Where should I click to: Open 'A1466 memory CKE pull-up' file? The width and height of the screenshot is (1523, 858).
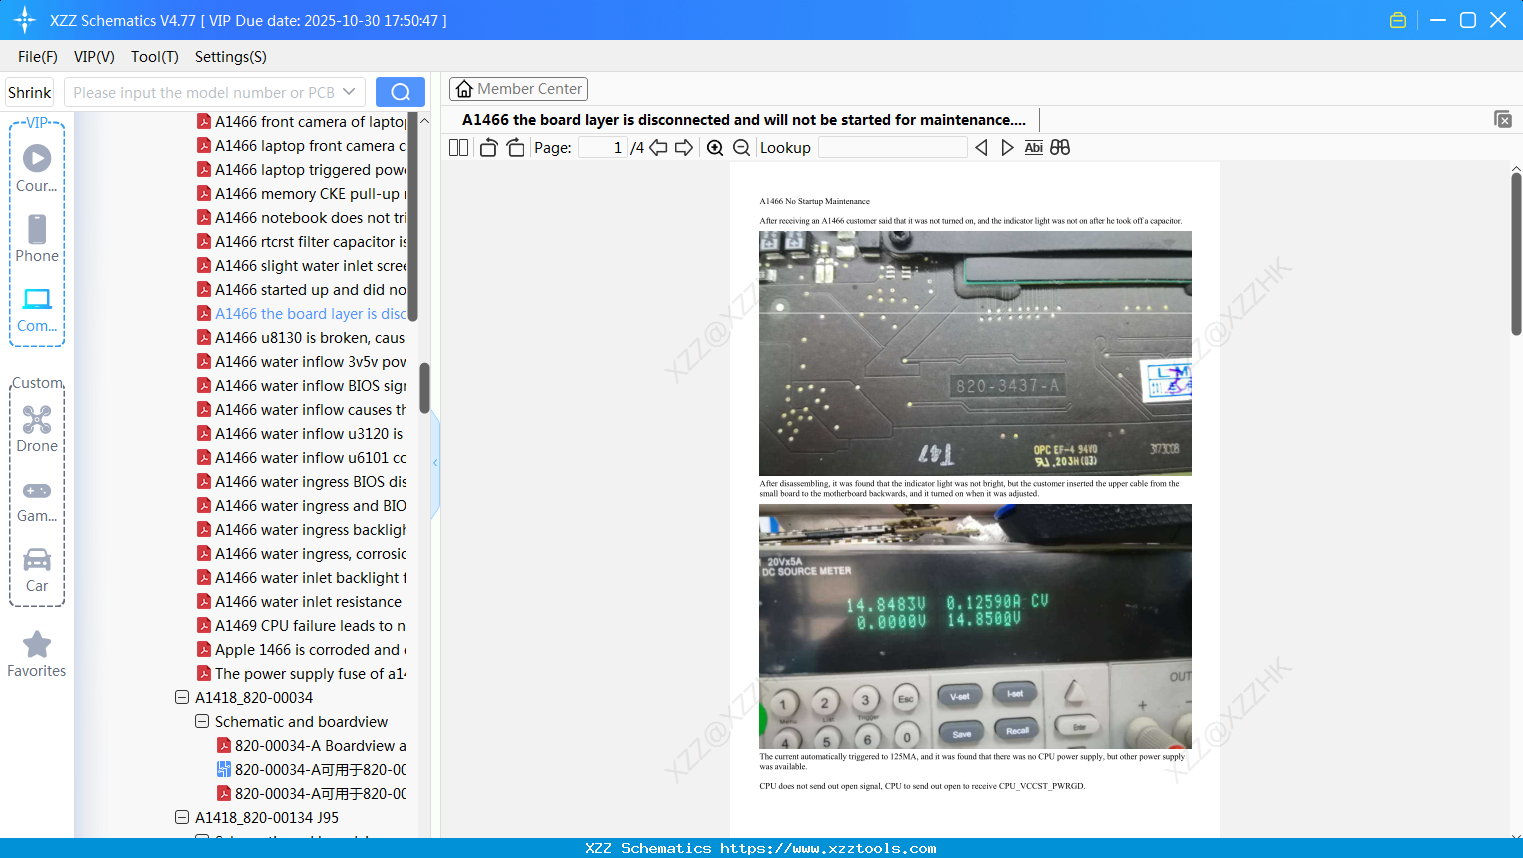310,194
